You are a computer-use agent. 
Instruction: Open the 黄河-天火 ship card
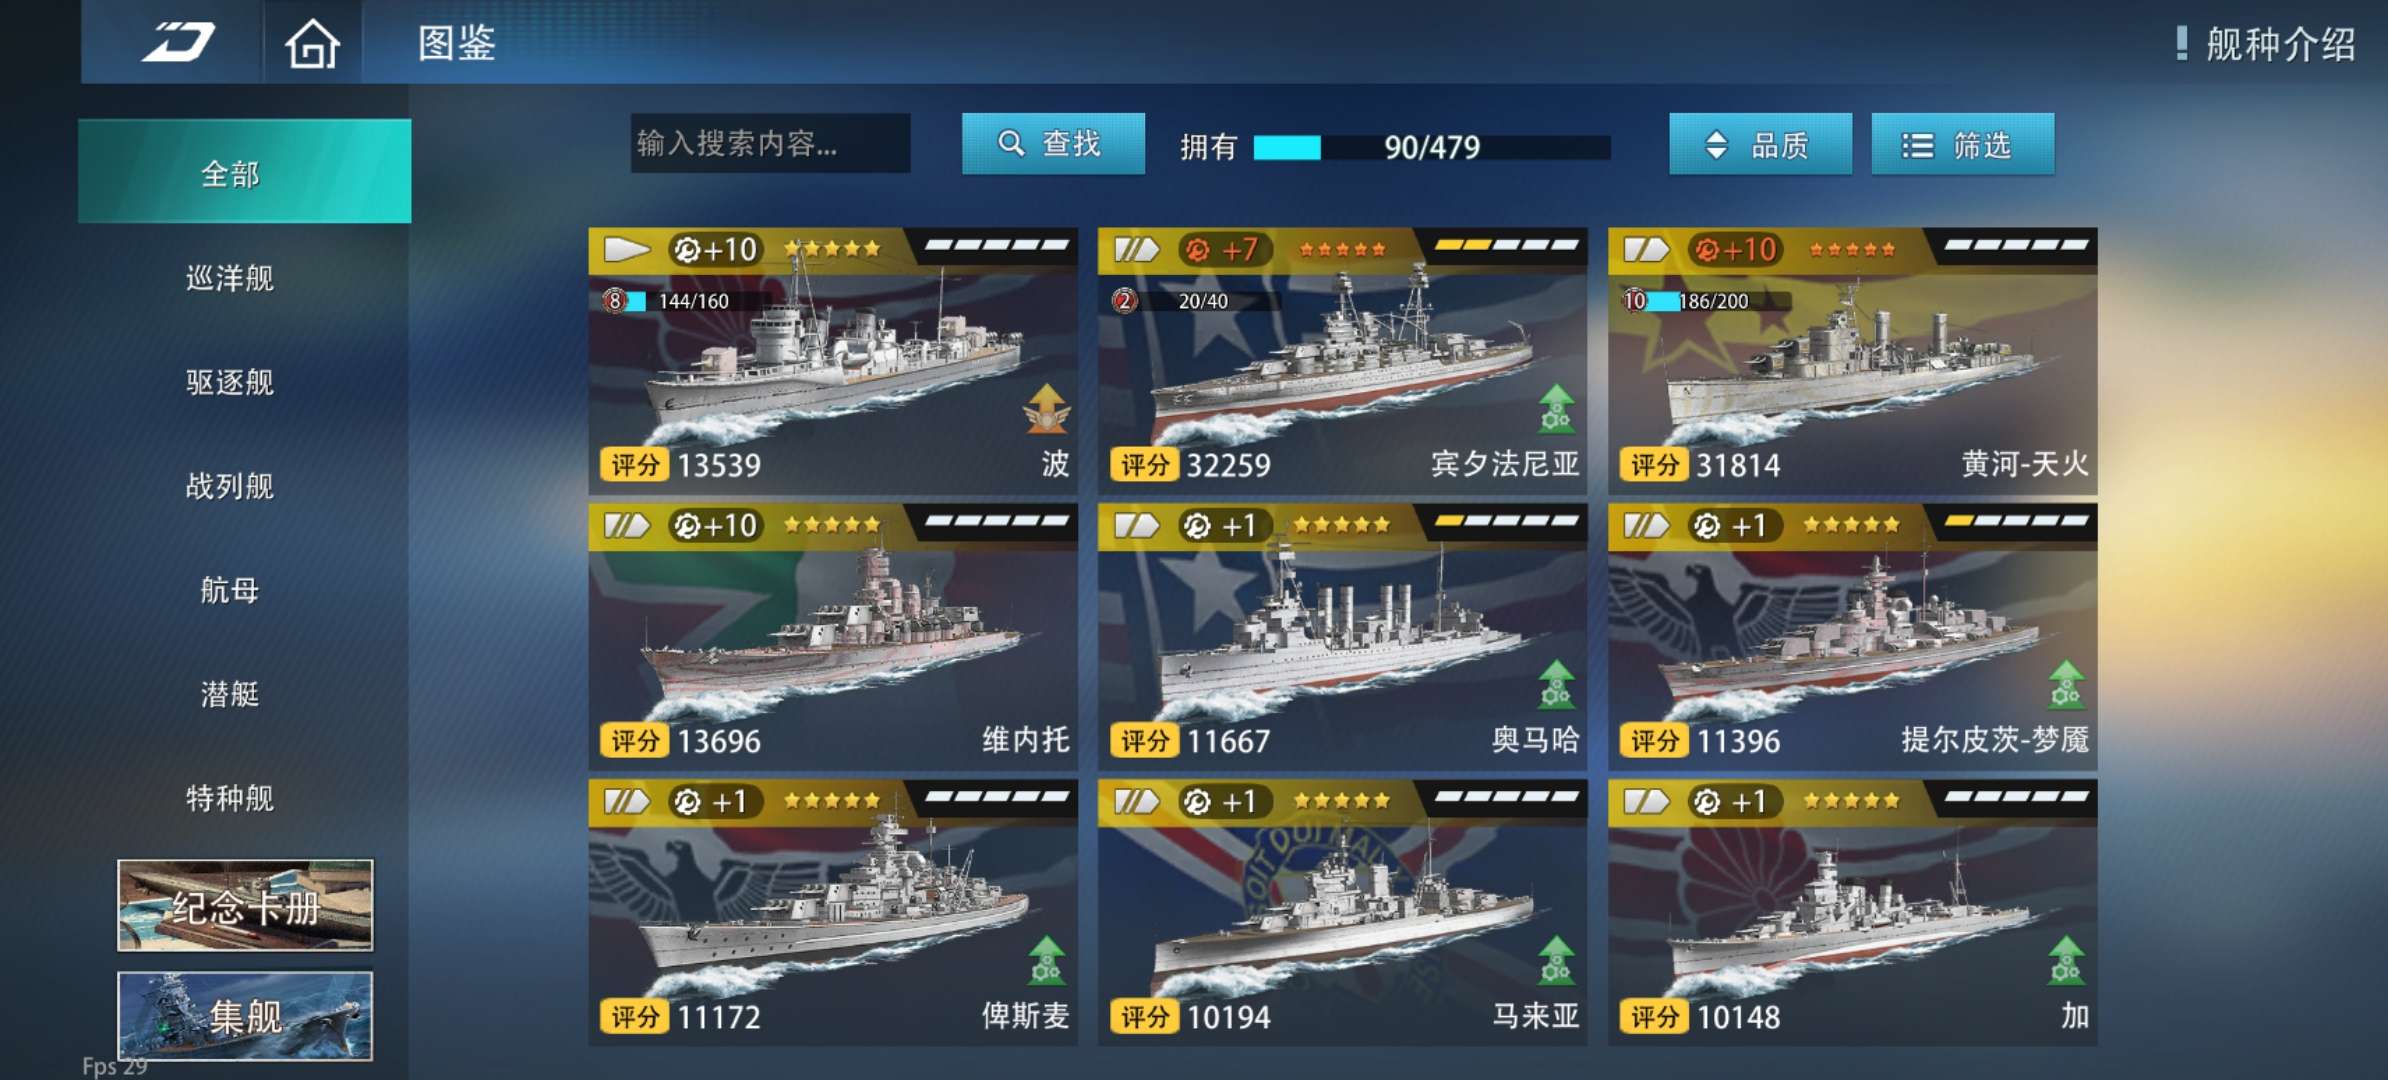pos(1852,361)
